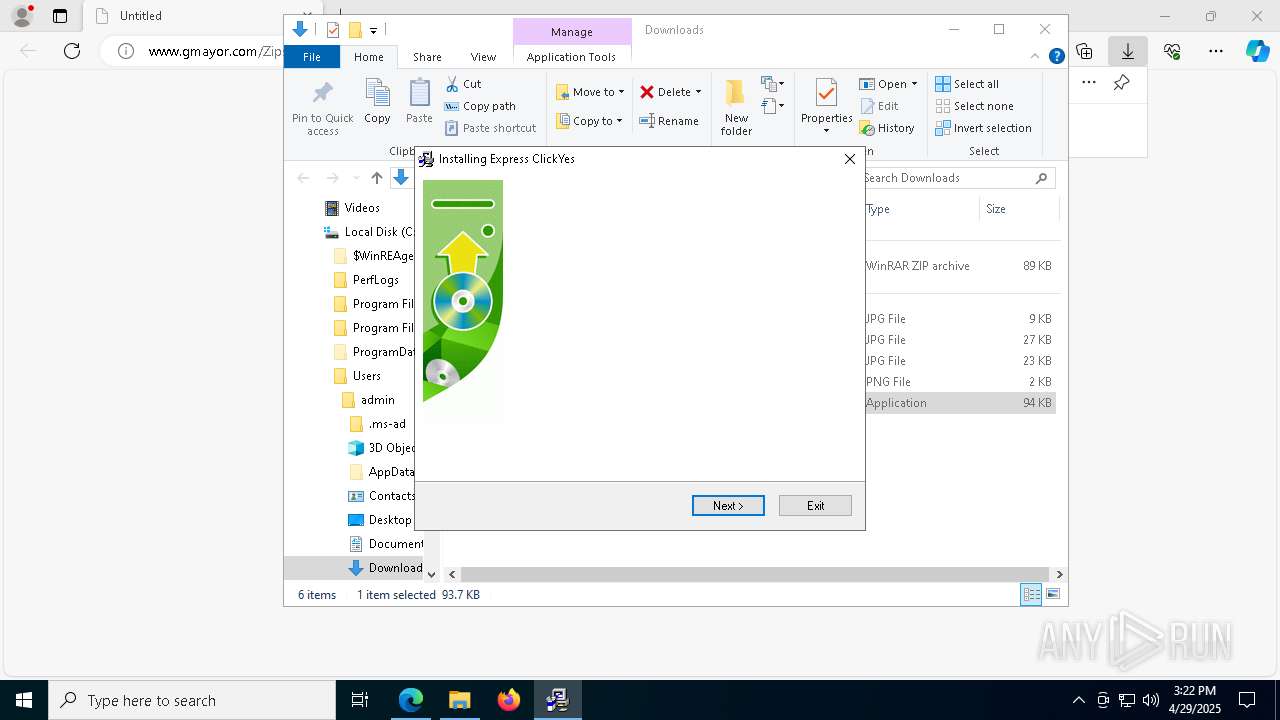1280x720 pixels.
Task: Open the File tab in Explorer
Action: click(x=312, y=57)
